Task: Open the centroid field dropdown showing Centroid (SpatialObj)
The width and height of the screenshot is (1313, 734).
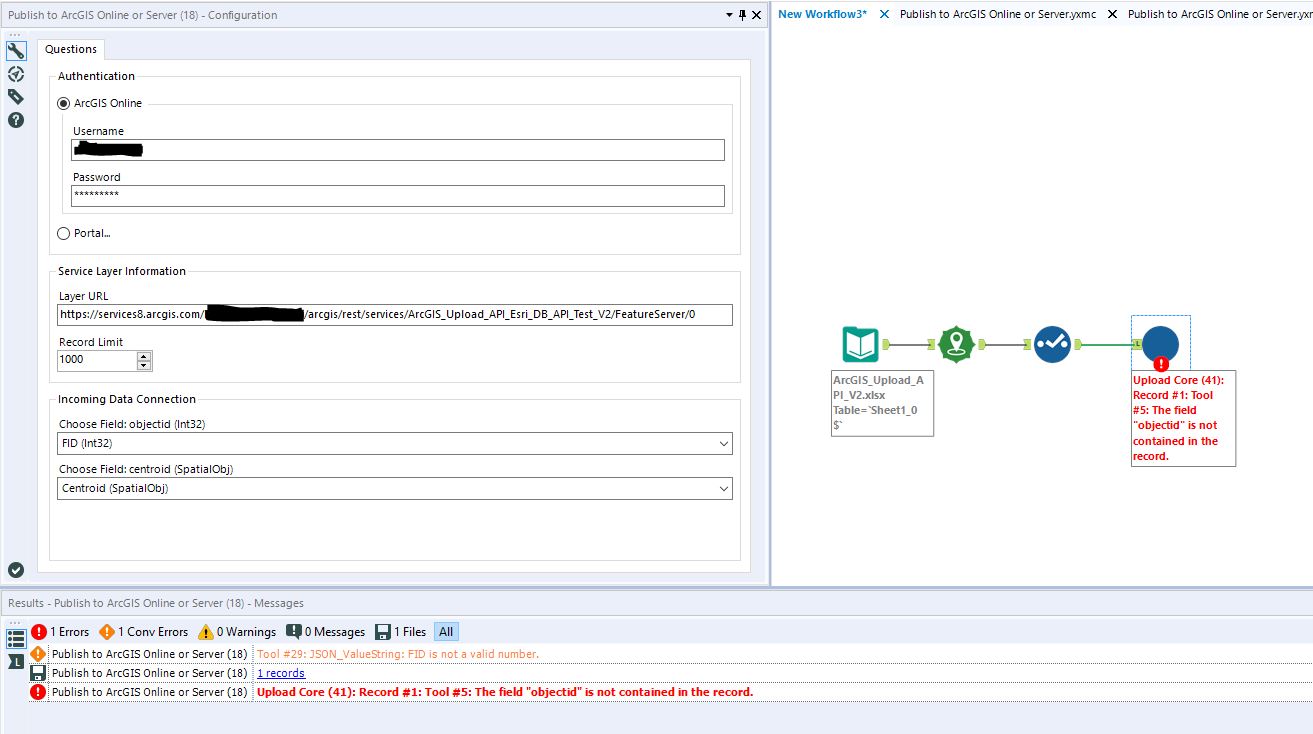Action: point(395,489)
